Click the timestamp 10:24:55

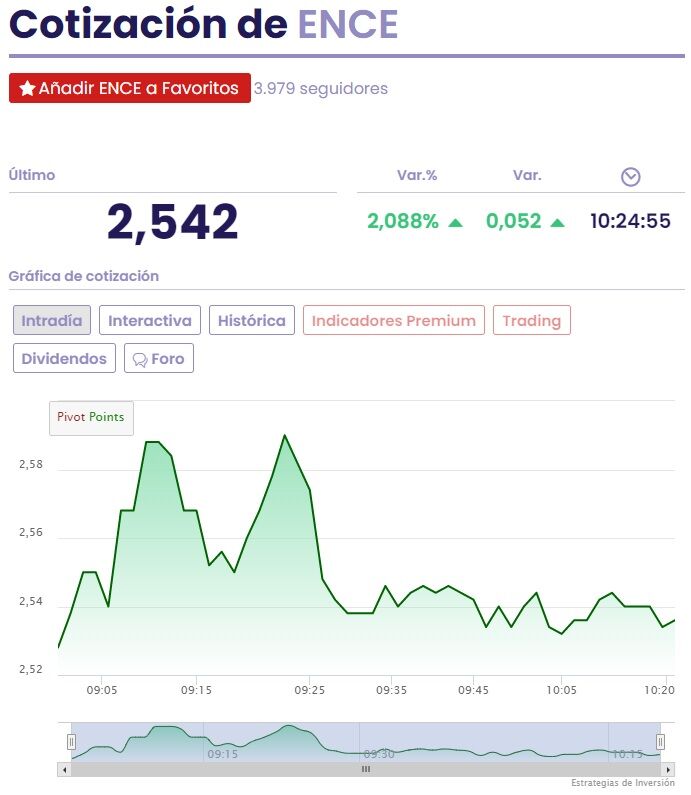coord(631,221)
